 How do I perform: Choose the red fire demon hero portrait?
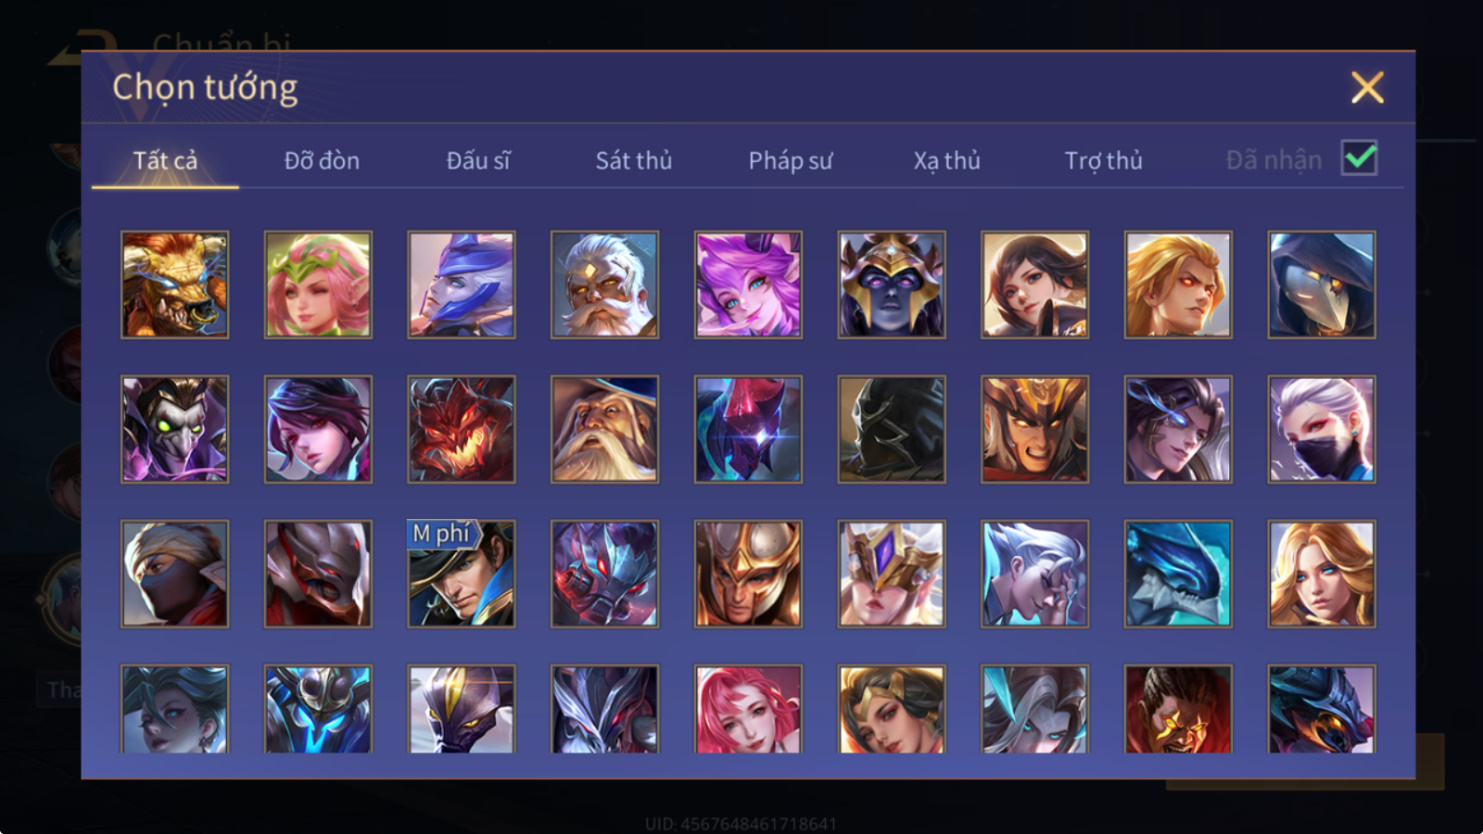tap(461, 429)
